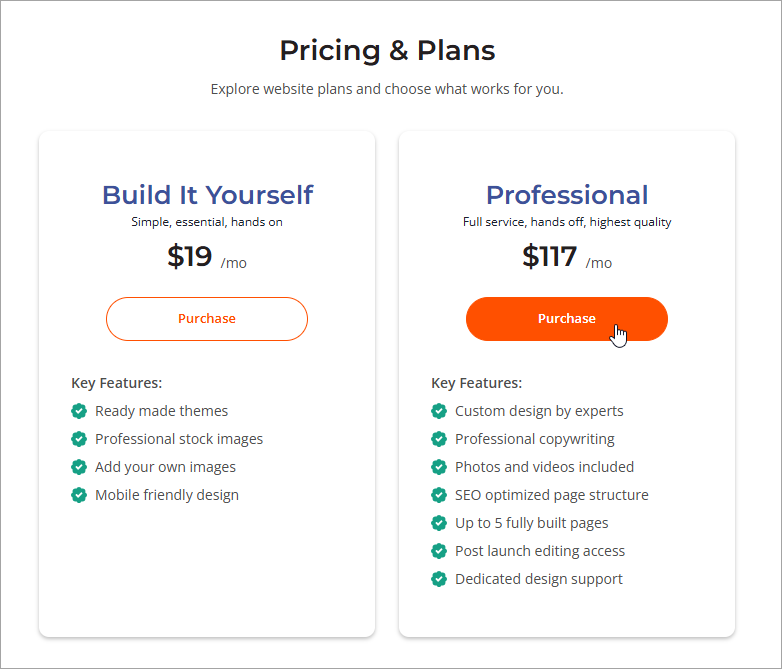The width and height of the screenshot is (782, 669).
Task: Click the checkmark icon beside SEO optimized page structure
Action: tap(439, 495)
